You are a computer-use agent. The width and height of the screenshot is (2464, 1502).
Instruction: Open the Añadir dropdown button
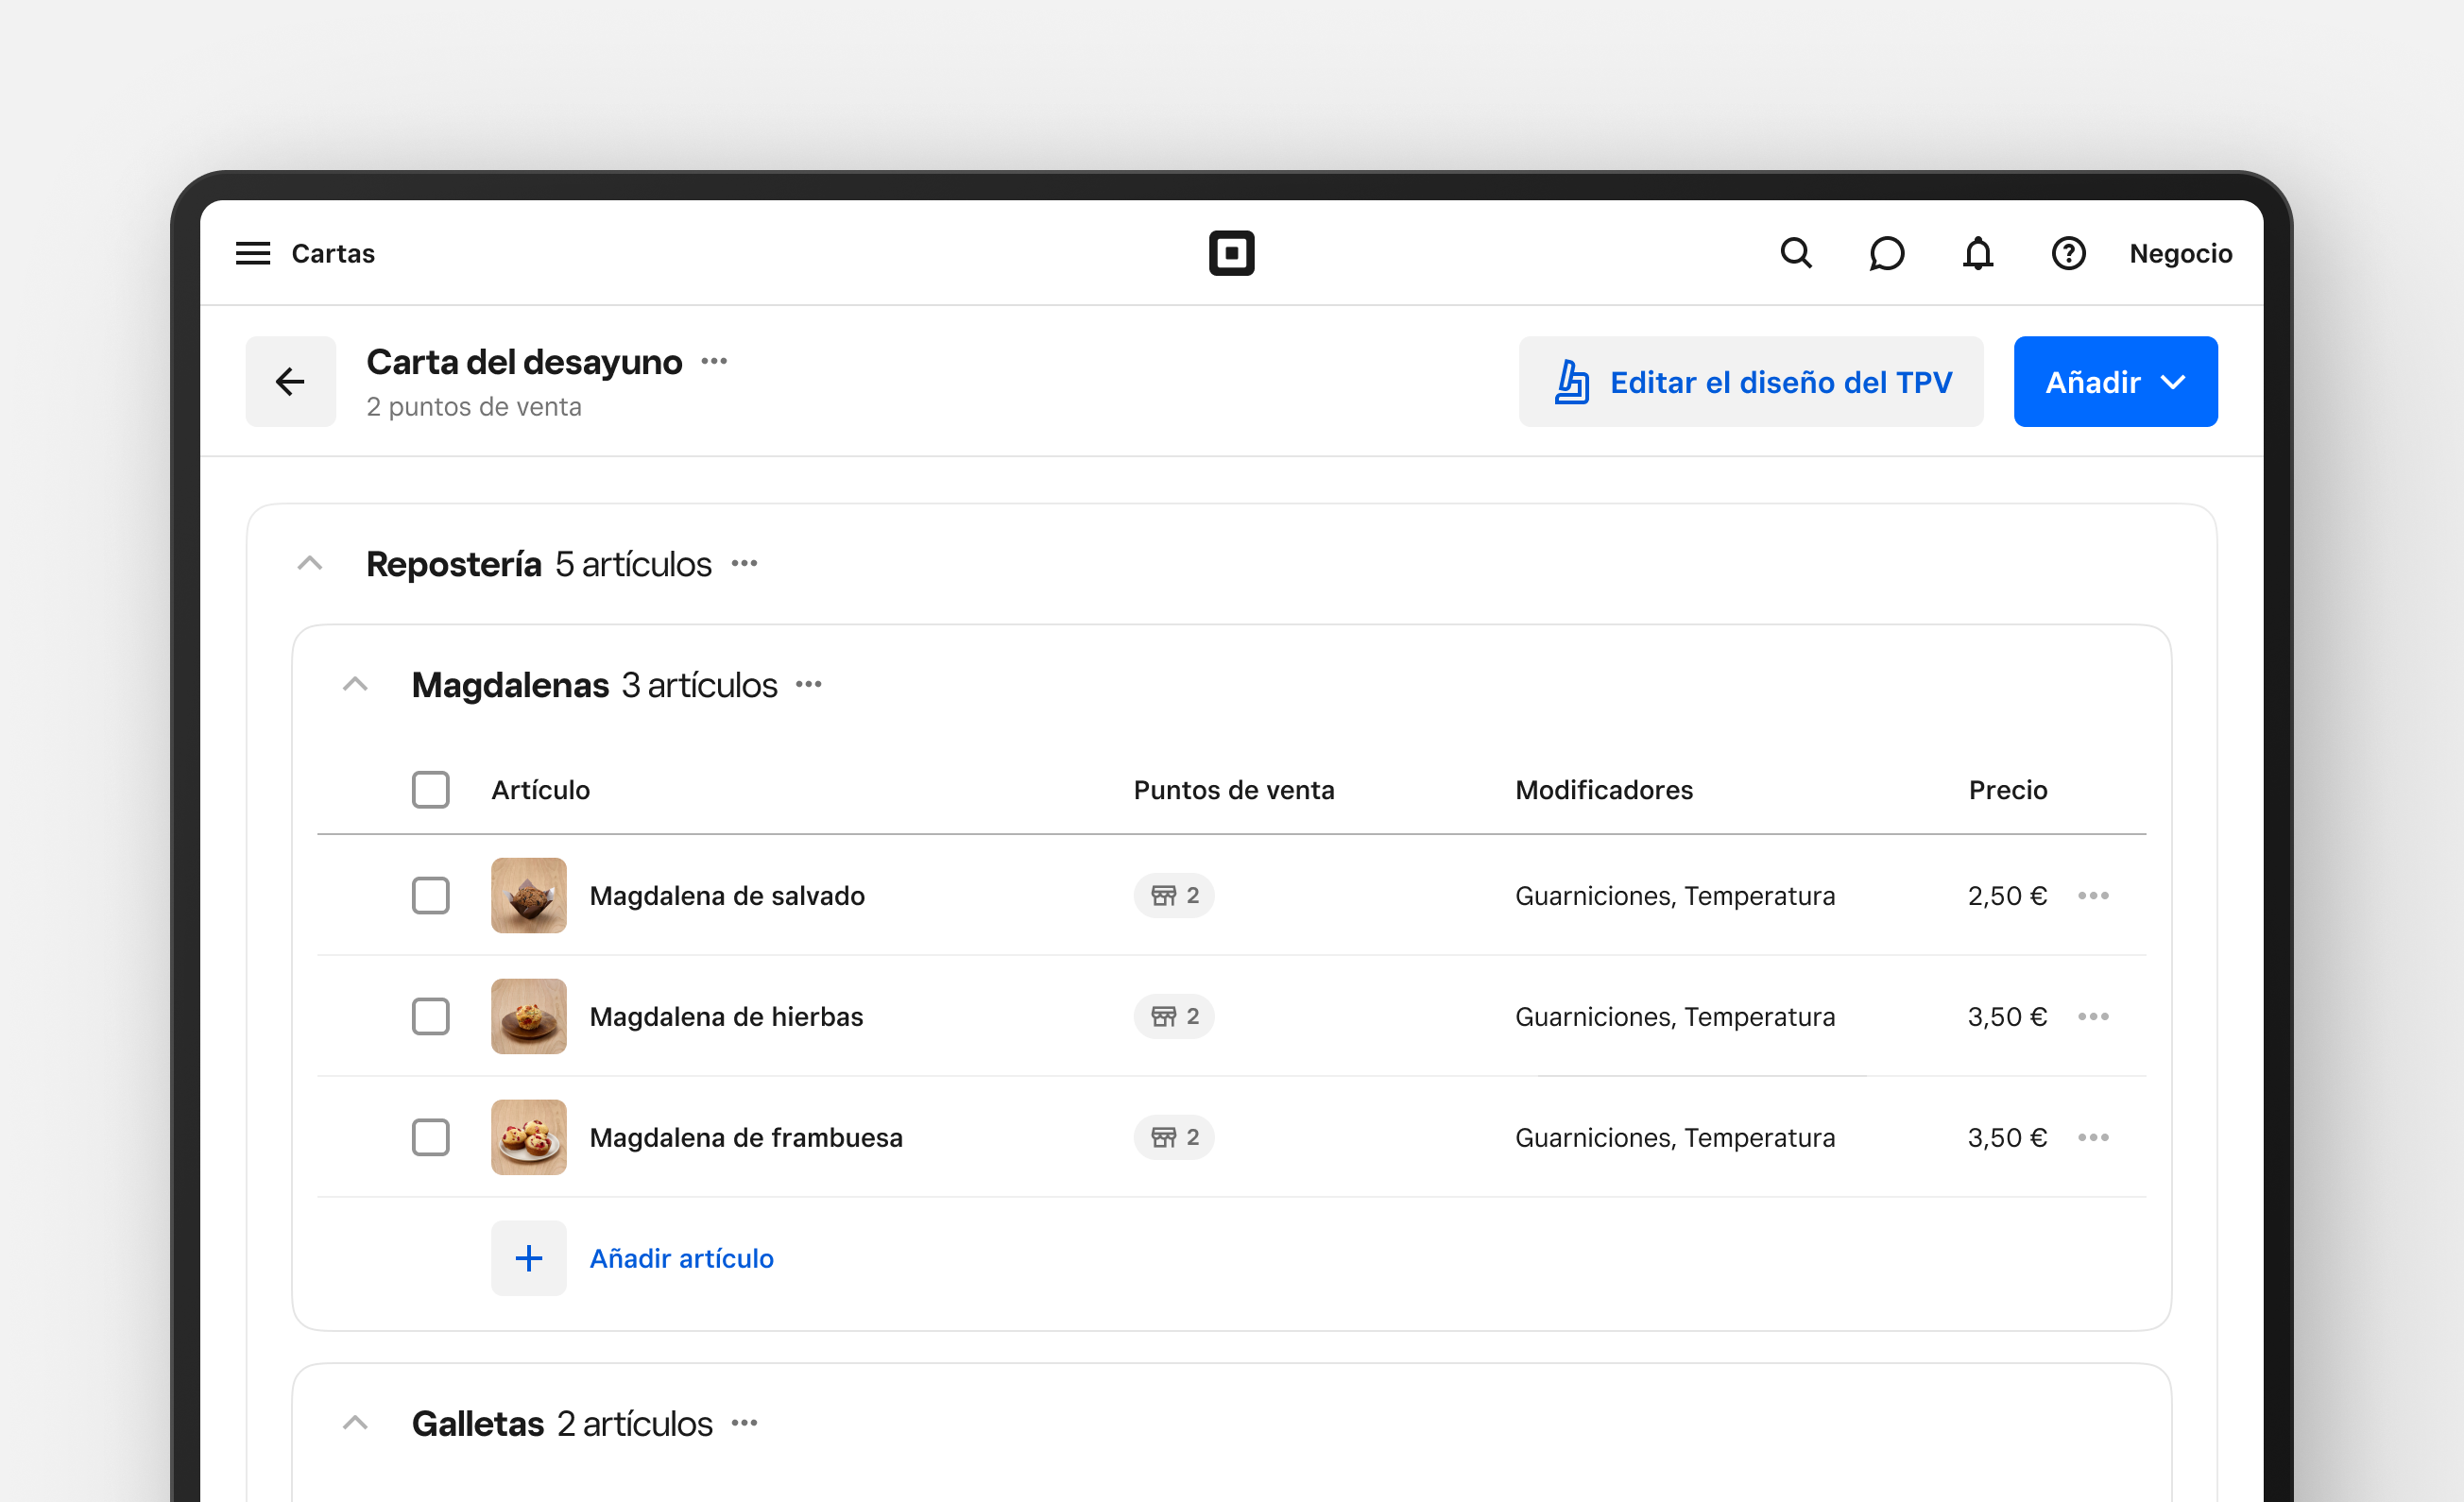click(x=2115, y=381)
